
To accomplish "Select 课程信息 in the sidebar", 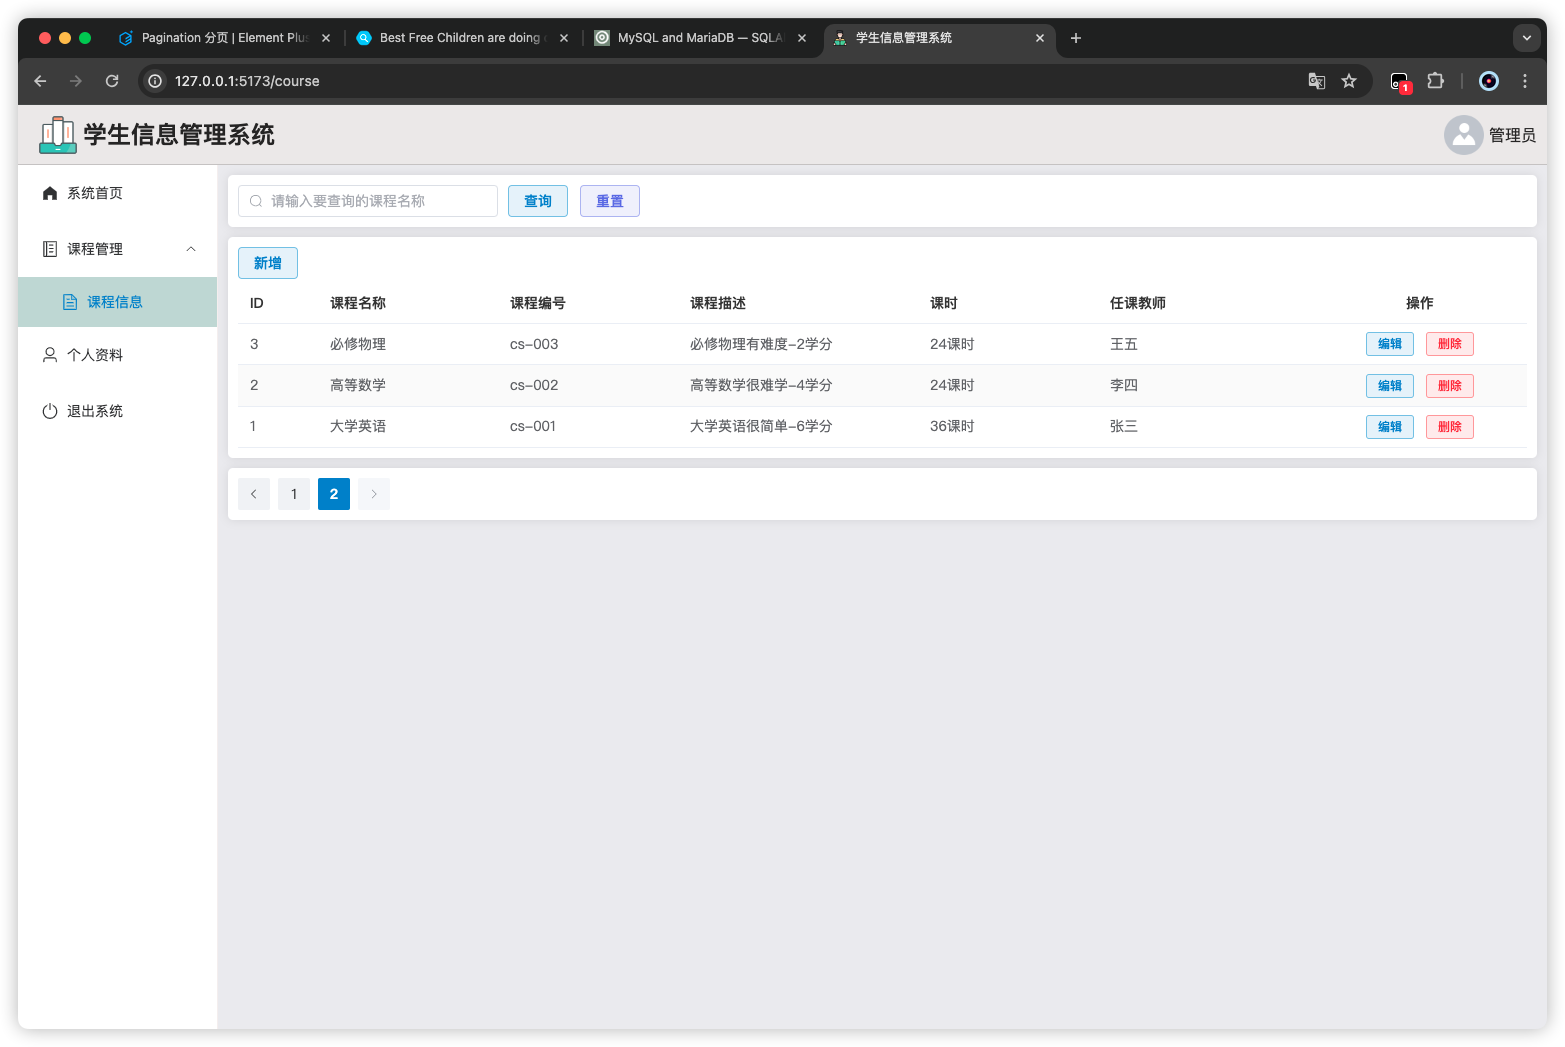I will pos(118,302).
